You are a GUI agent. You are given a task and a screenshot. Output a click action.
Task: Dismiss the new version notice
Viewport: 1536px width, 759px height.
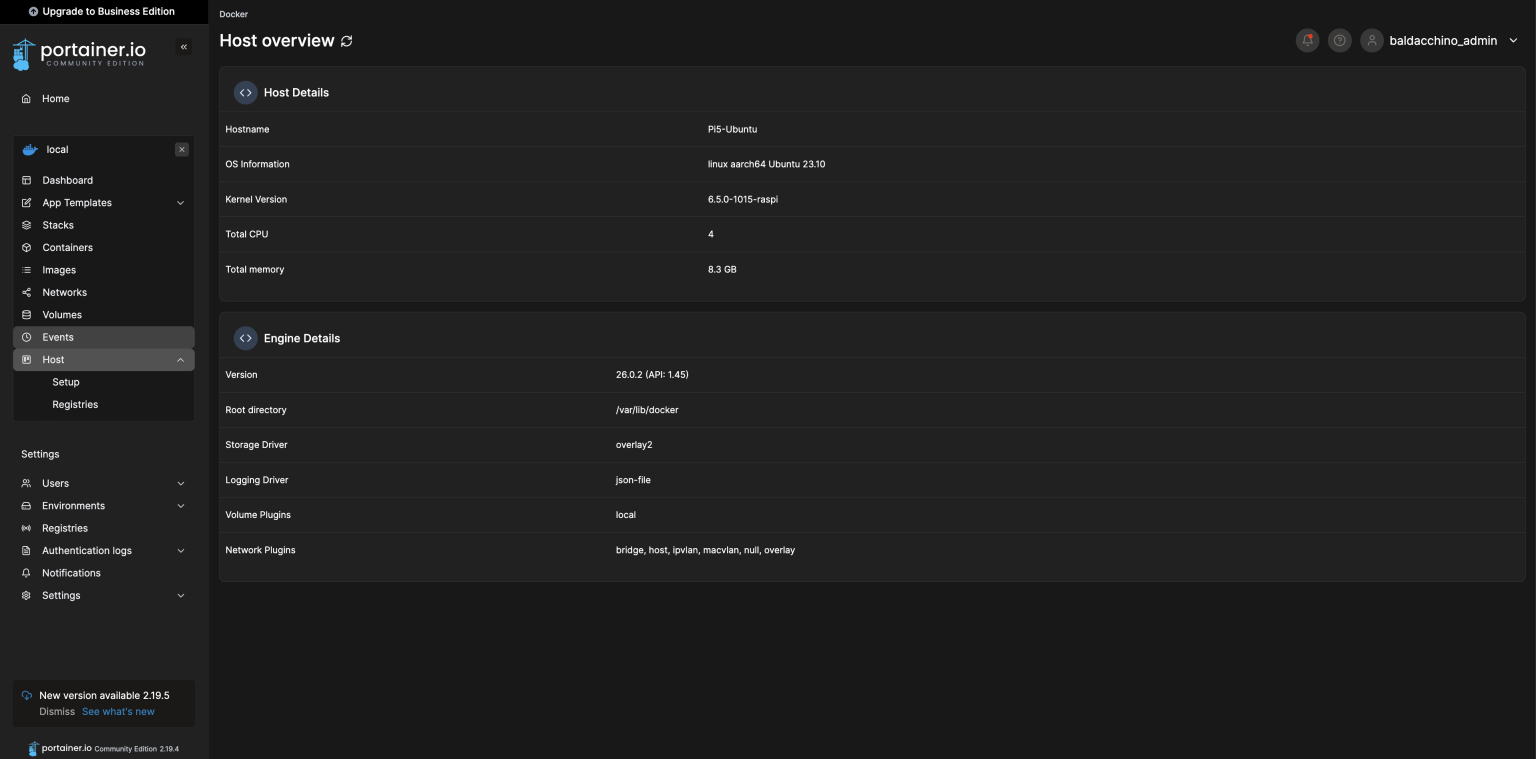pyautogui.click(x=57, y=712)
